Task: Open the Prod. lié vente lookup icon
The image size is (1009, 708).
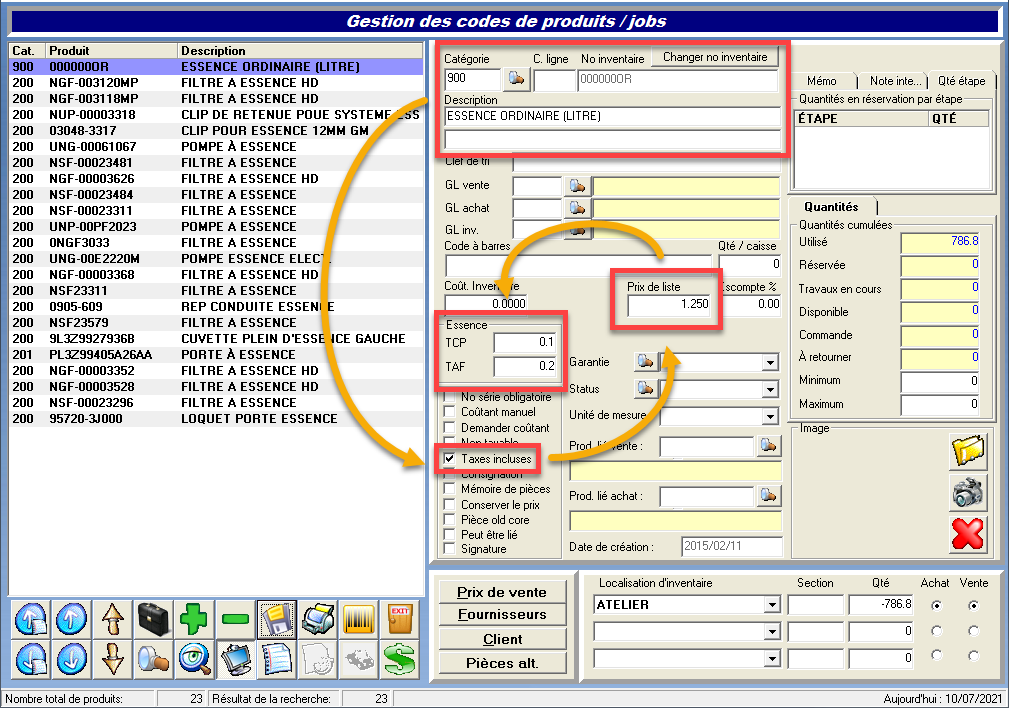Action: (768, 445)
